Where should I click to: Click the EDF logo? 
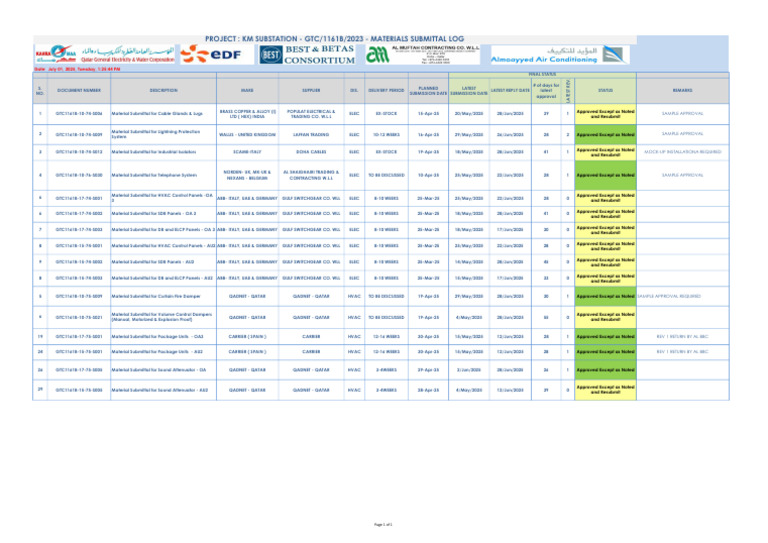(x=212, y=54)
